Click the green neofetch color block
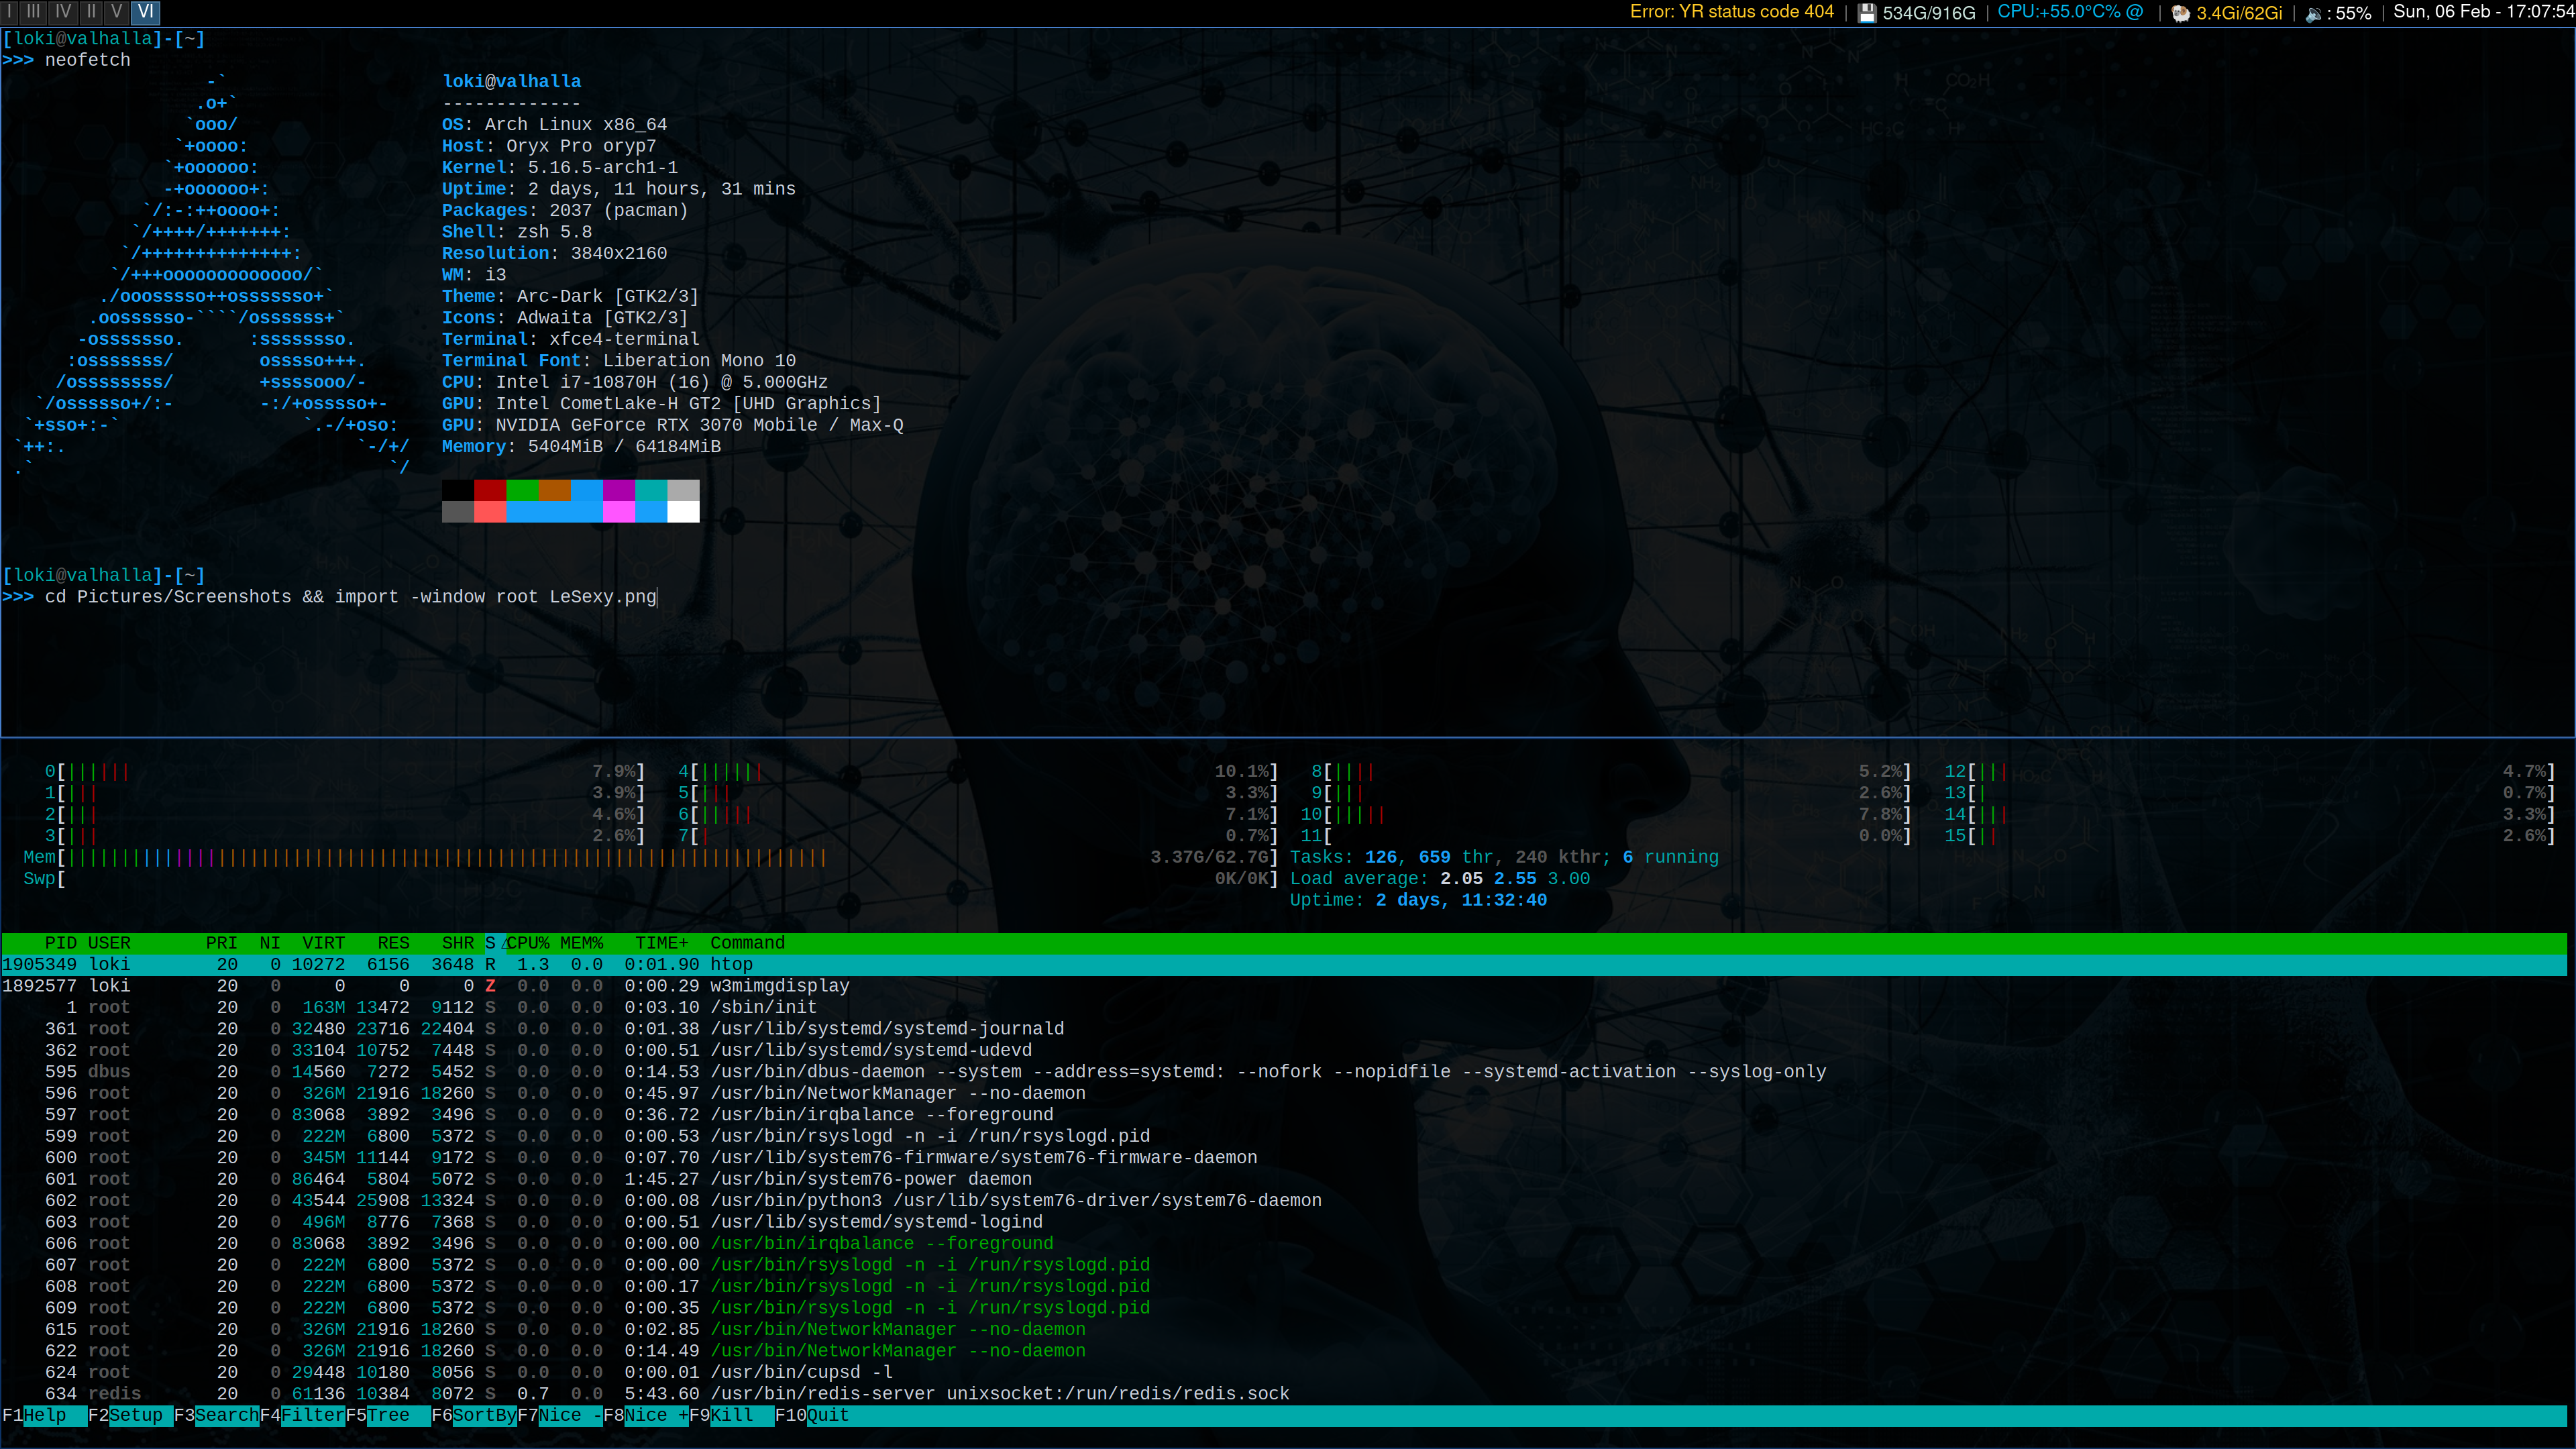The width and height of the screenshot is (2576, 1449). pyautogui.click(x=523, y=490)
